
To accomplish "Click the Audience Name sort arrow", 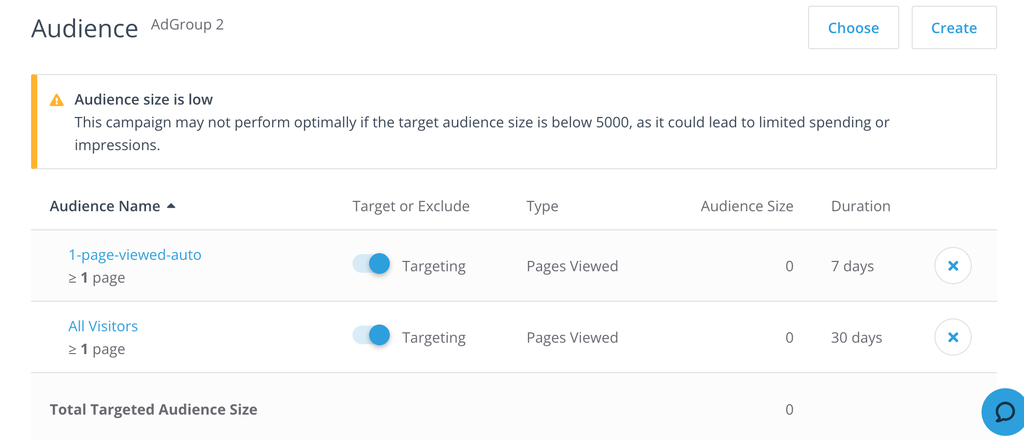I will click(x=171, y=206).
